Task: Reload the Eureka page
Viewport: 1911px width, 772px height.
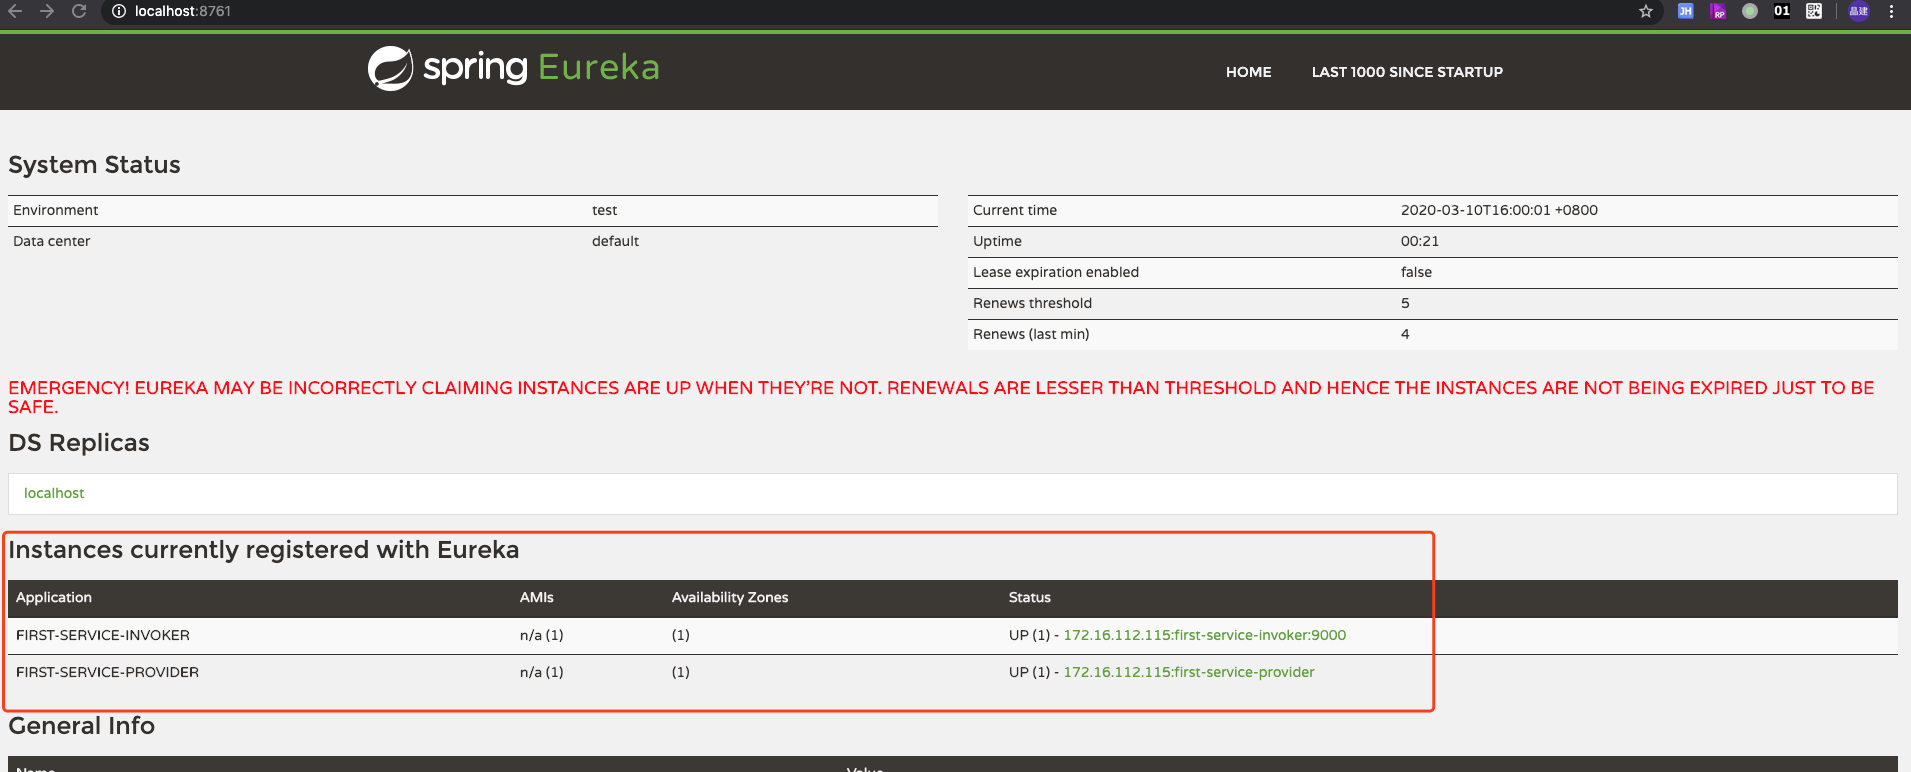Action: [x=79, y=11]
